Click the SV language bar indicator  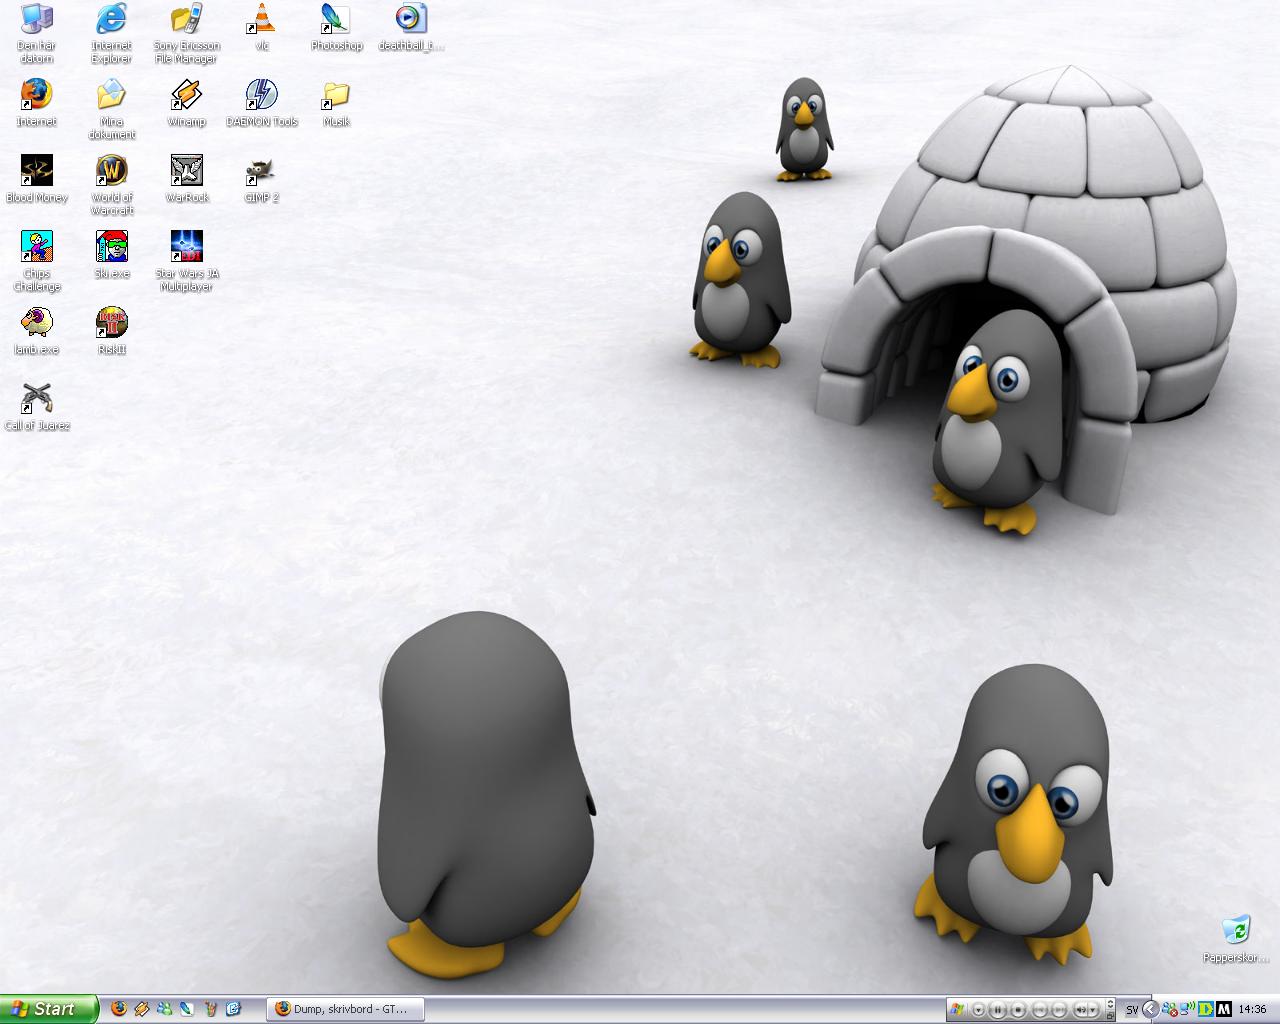coord(1132,1009)
